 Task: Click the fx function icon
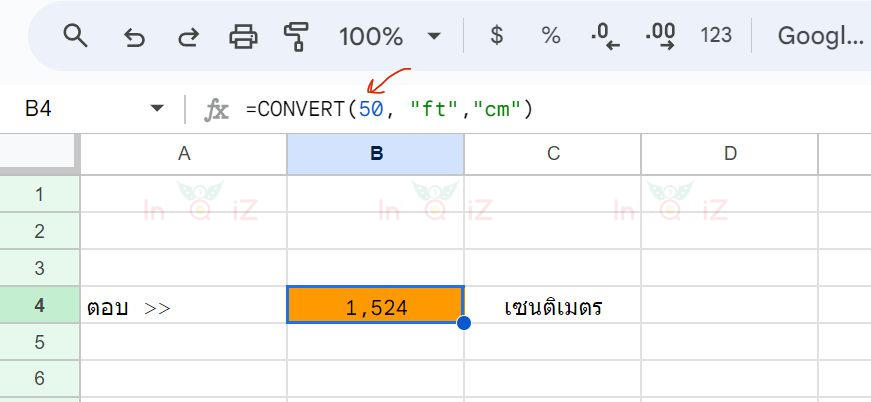[216, 109]
